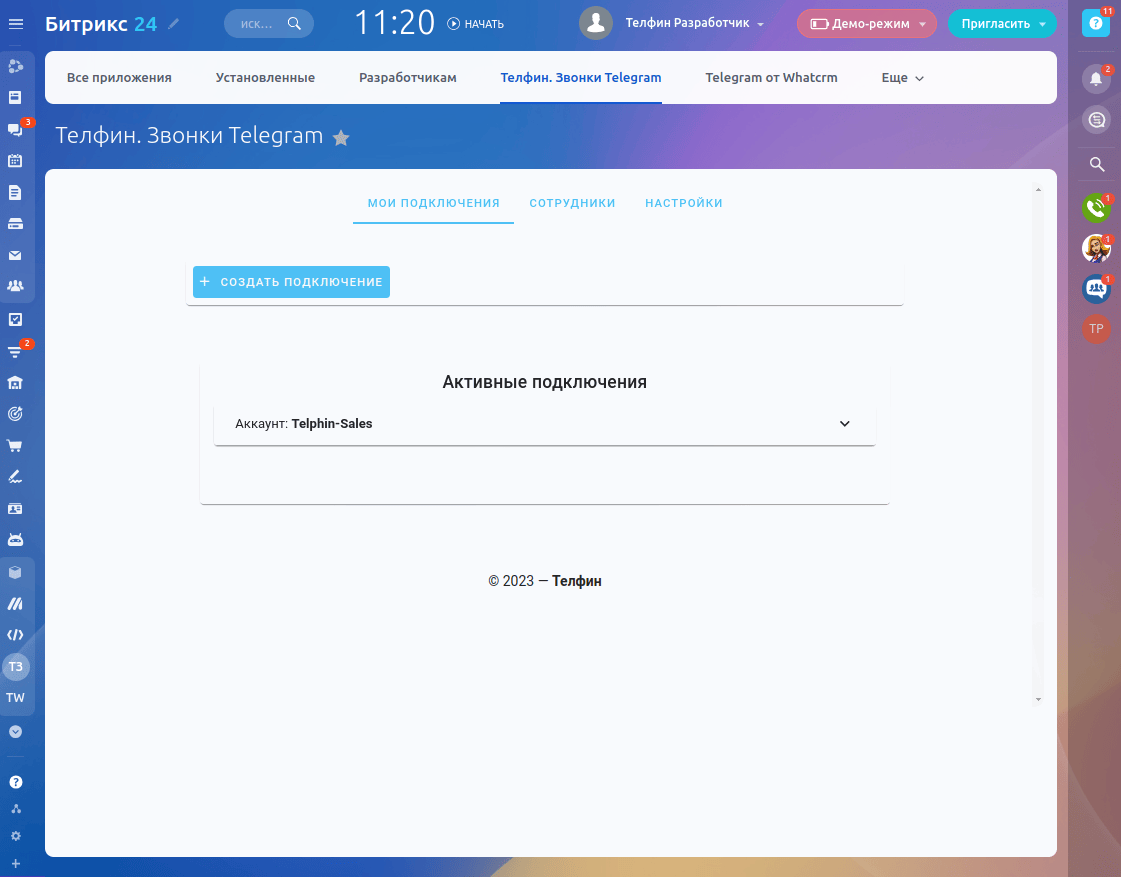Select the МОИ ПОДКЛЮЧЕНИЯ tab
Screen dimensions: 1121x877
click(x=433, y=203)
